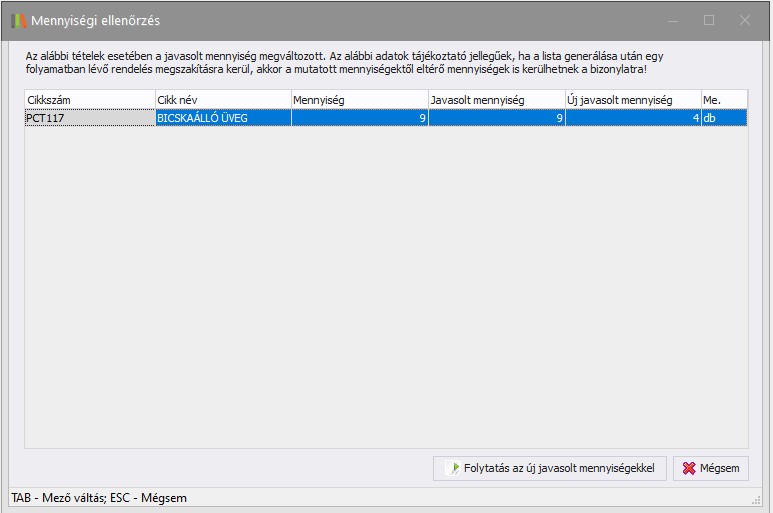Click the value 9 in the Mennyiség column
The height and width of the screenshot is (513, 773).
[359, 117]
